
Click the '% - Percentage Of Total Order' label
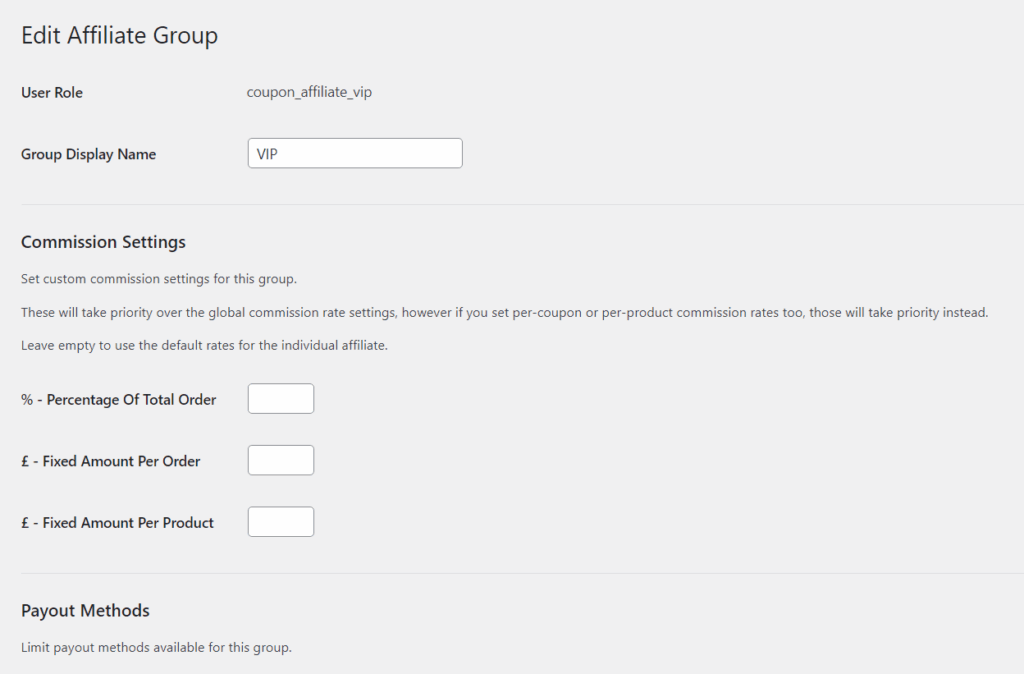(118, 399)
